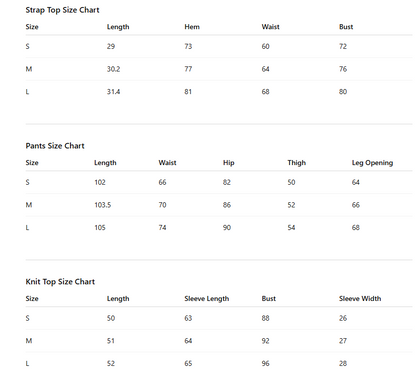Select the 88 bust value for Knit Top S
Image resolution: width=416 pixels, height=385 pixels.
(265, 318)
